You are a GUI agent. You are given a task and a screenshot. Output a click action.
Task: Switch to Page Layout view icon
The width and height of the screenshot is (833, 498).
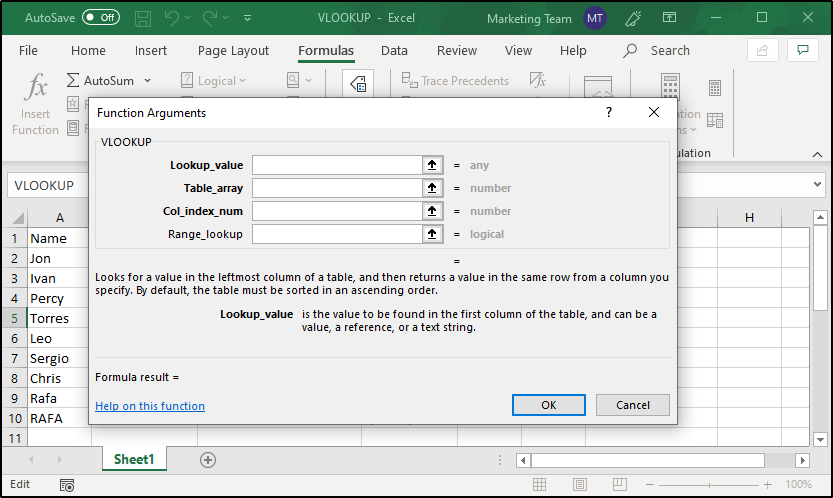[x=580, y=485]
